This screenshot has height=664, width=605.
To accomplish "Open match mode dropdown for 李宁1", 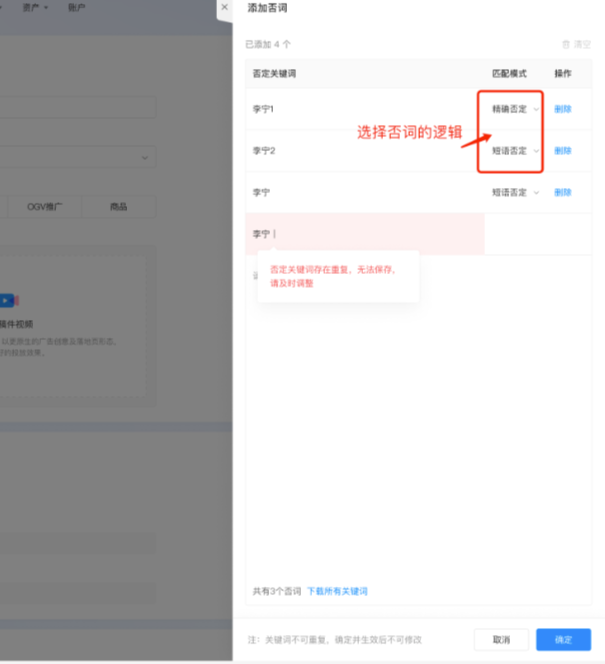I will 515,109.
